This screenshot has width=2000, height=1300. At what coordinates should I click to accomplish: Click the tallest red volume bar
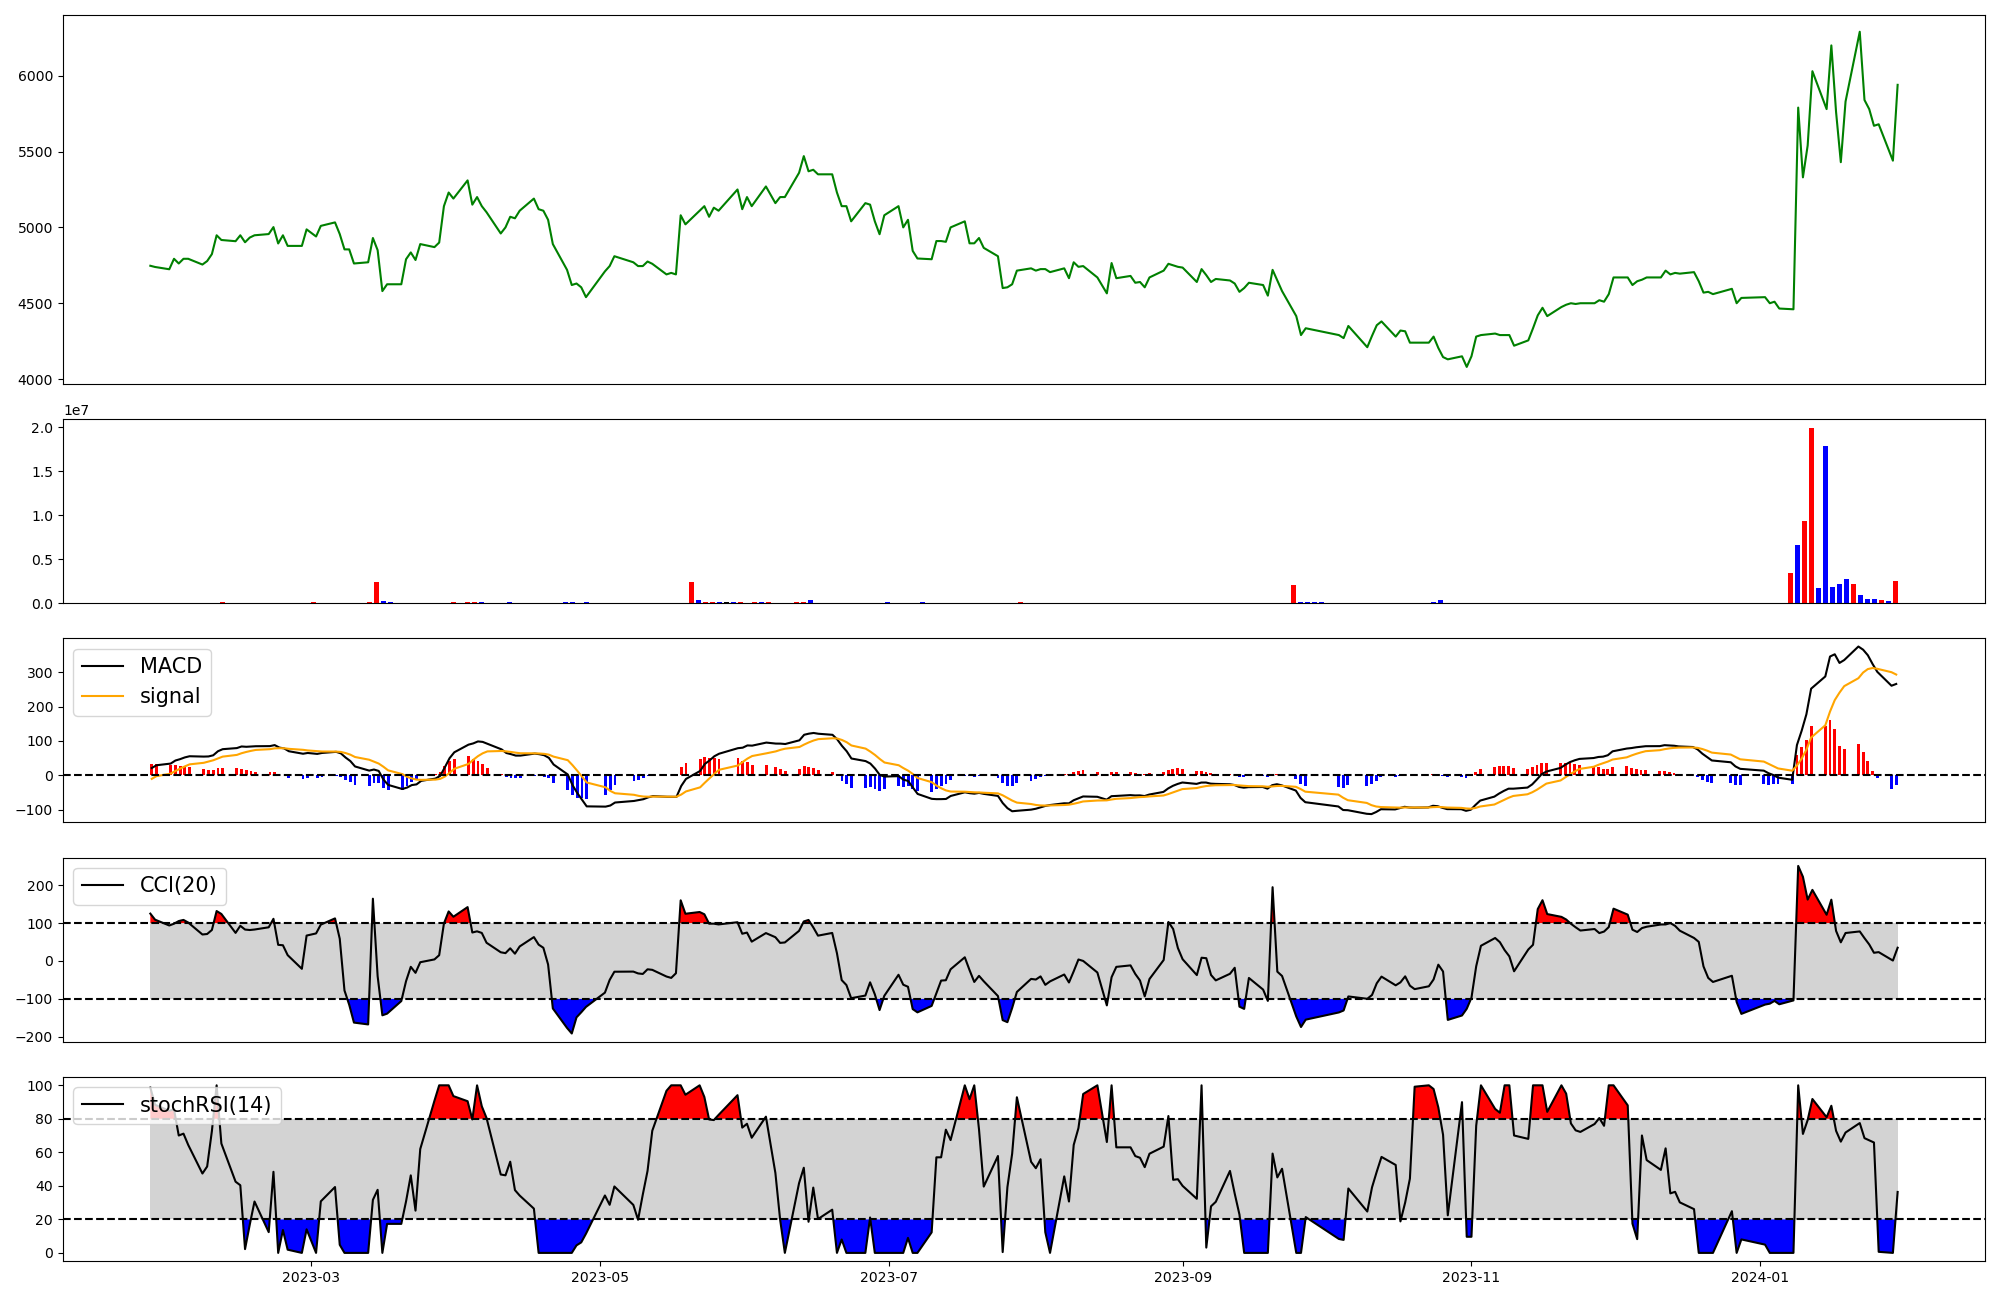[x=1811, y=515]
